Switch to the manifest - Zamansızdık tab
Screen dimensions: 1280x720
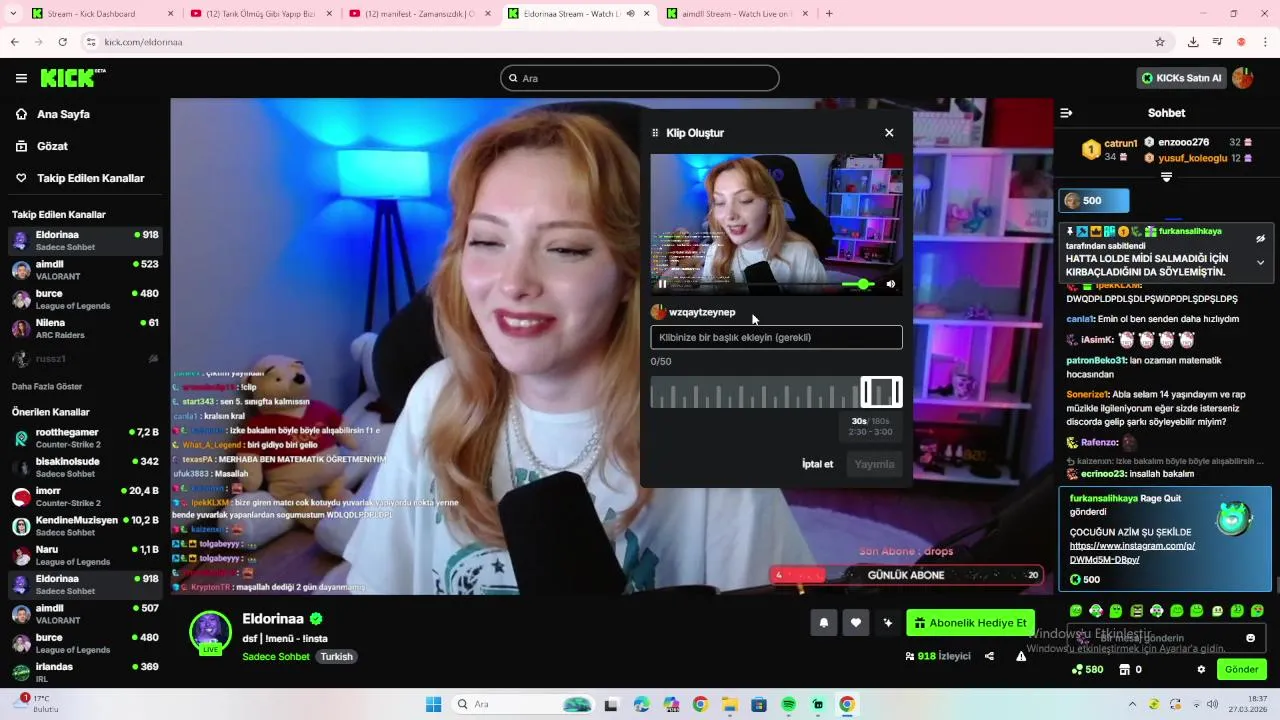[x=418, y=14]
